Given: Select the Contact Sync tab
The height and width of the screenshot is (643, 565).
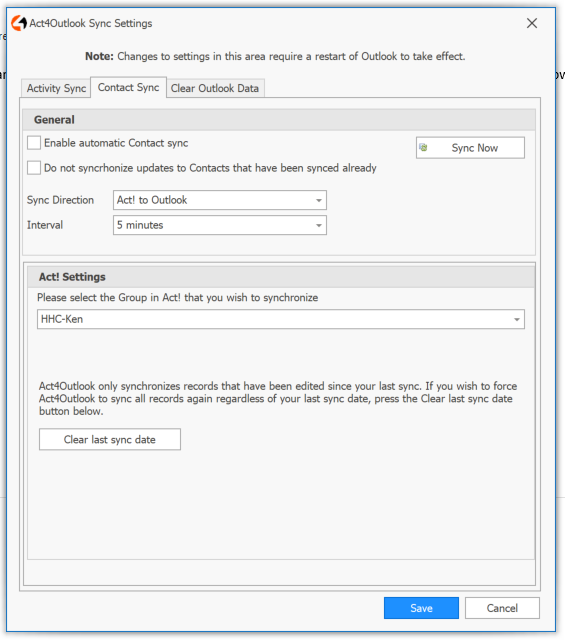Looking at the screenshot, I should point(128,87).
